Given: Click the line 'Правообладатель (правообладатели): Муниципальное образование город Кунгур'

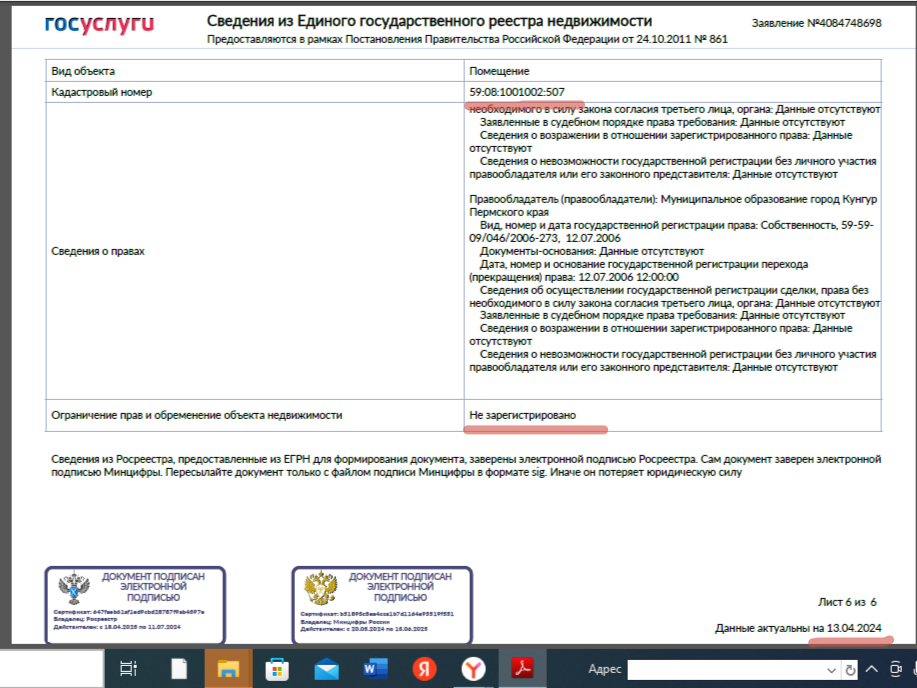Looking at the screenshot, I should click(673, 199).
